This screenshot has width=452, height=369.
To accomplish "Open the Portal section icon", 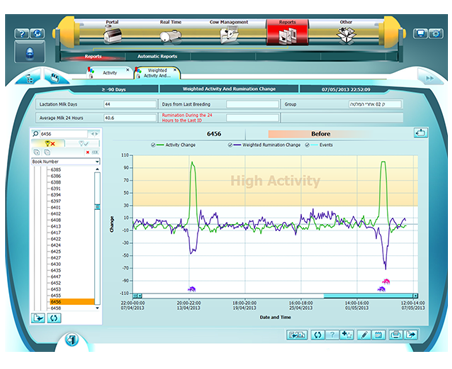I will 112,35.
